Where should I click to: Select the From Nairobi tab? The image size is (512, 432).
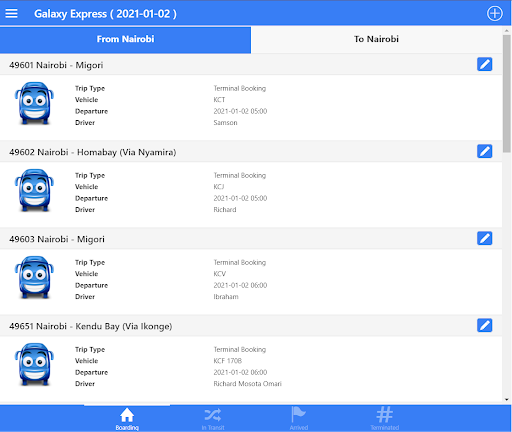tap(125, 39)
